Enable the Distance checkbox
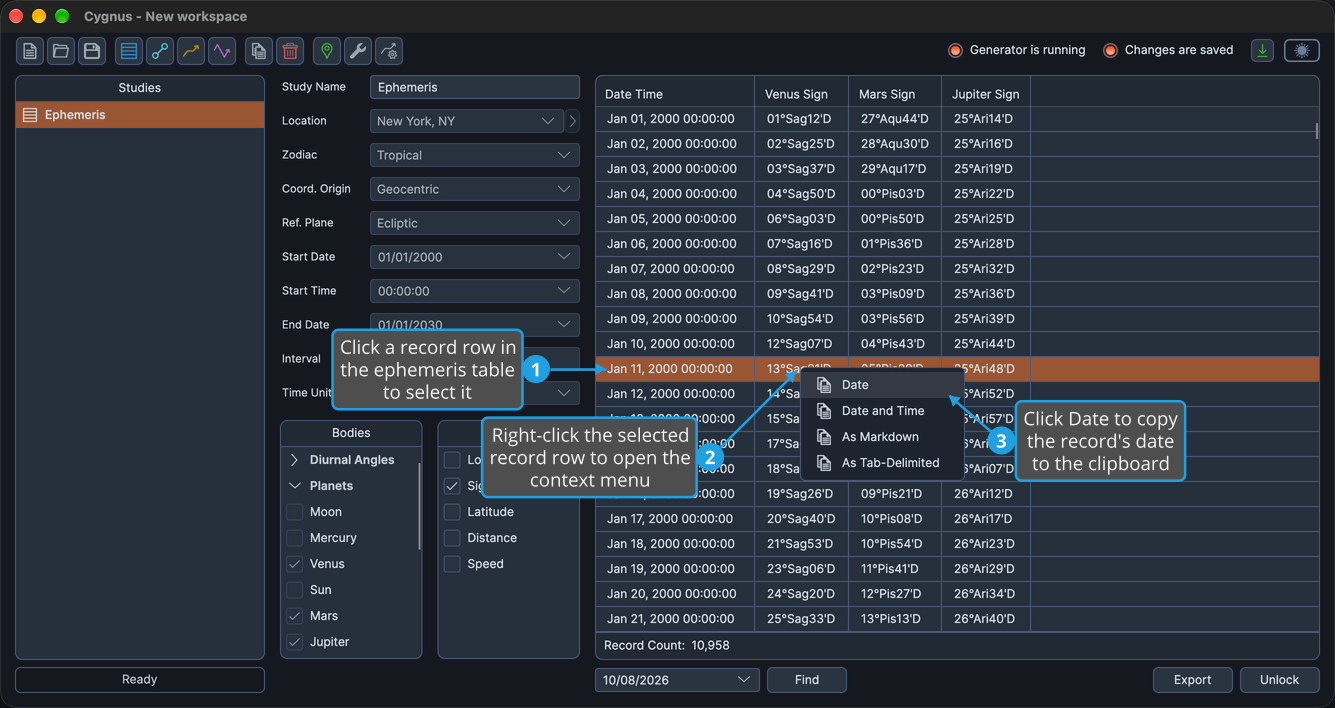 click(x=452, y=538)
